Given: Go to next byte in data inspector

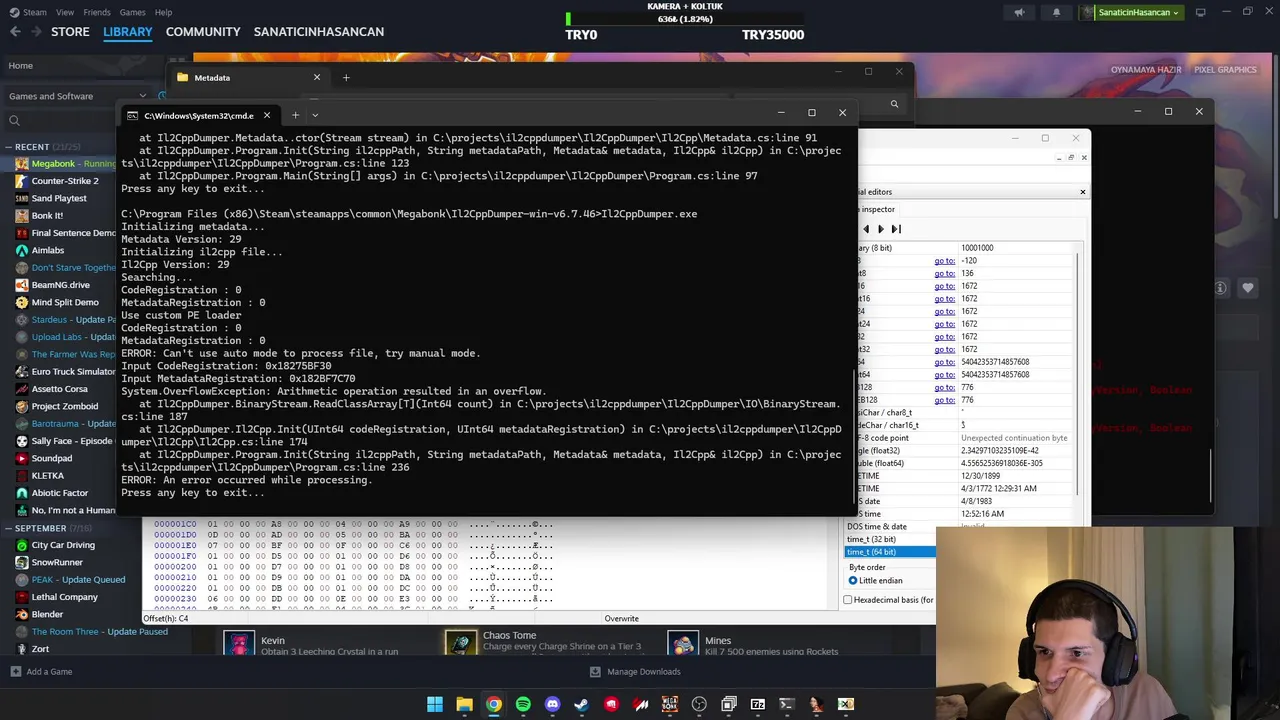Looking at the screenshot, I should click(881, 229).
